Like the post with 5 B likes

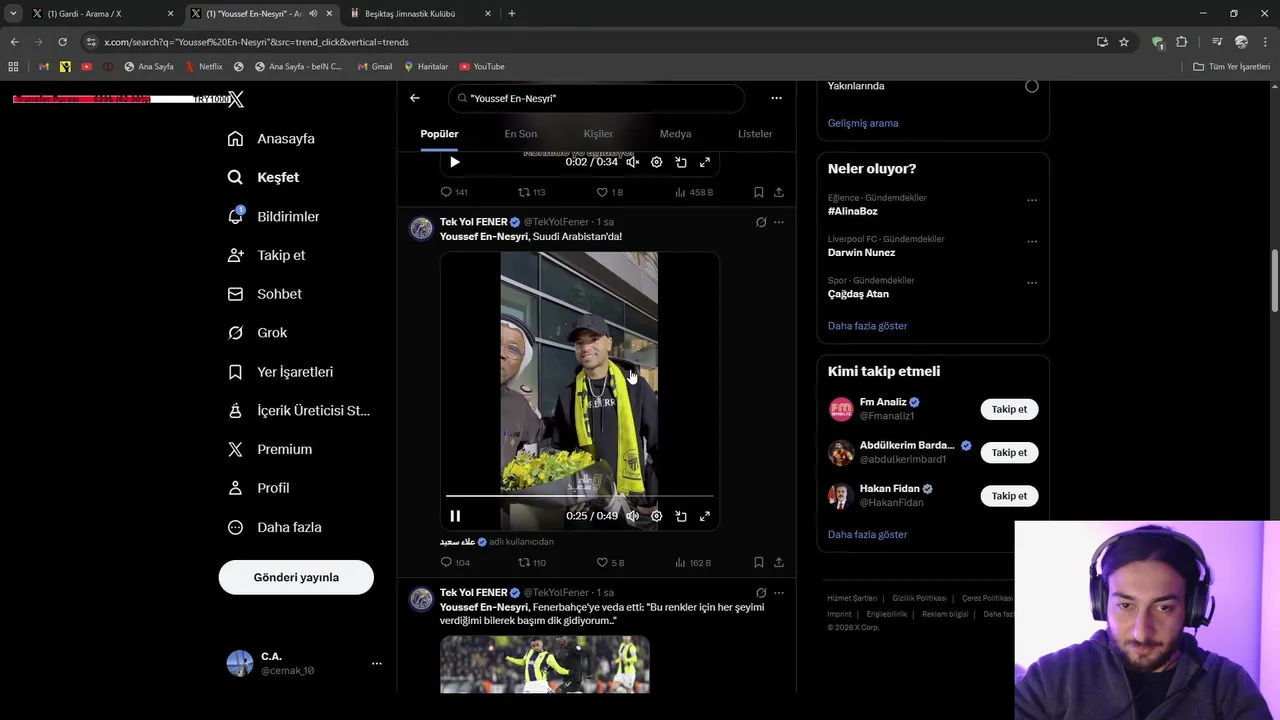point(610,563)
